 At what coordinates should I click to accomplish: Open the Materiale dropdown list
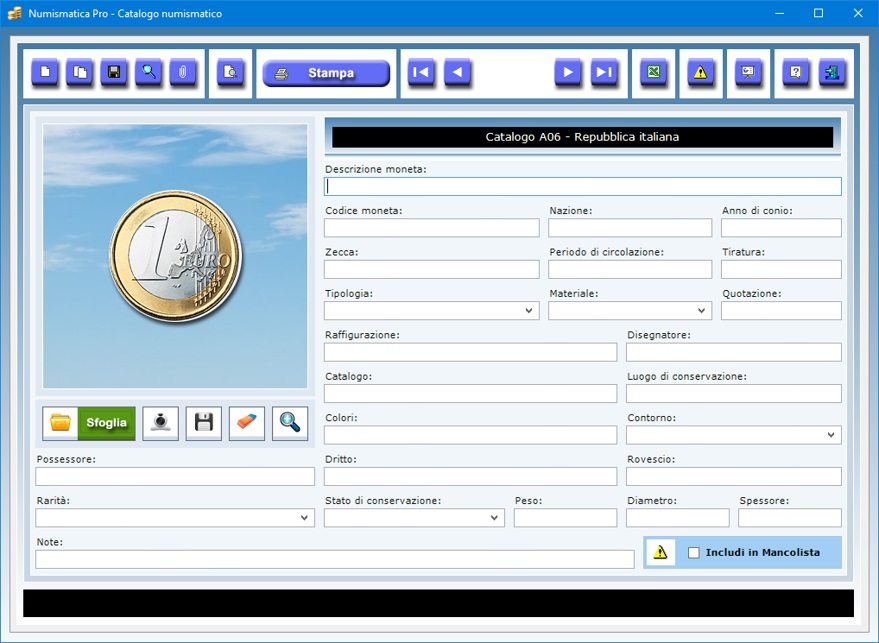701,311
